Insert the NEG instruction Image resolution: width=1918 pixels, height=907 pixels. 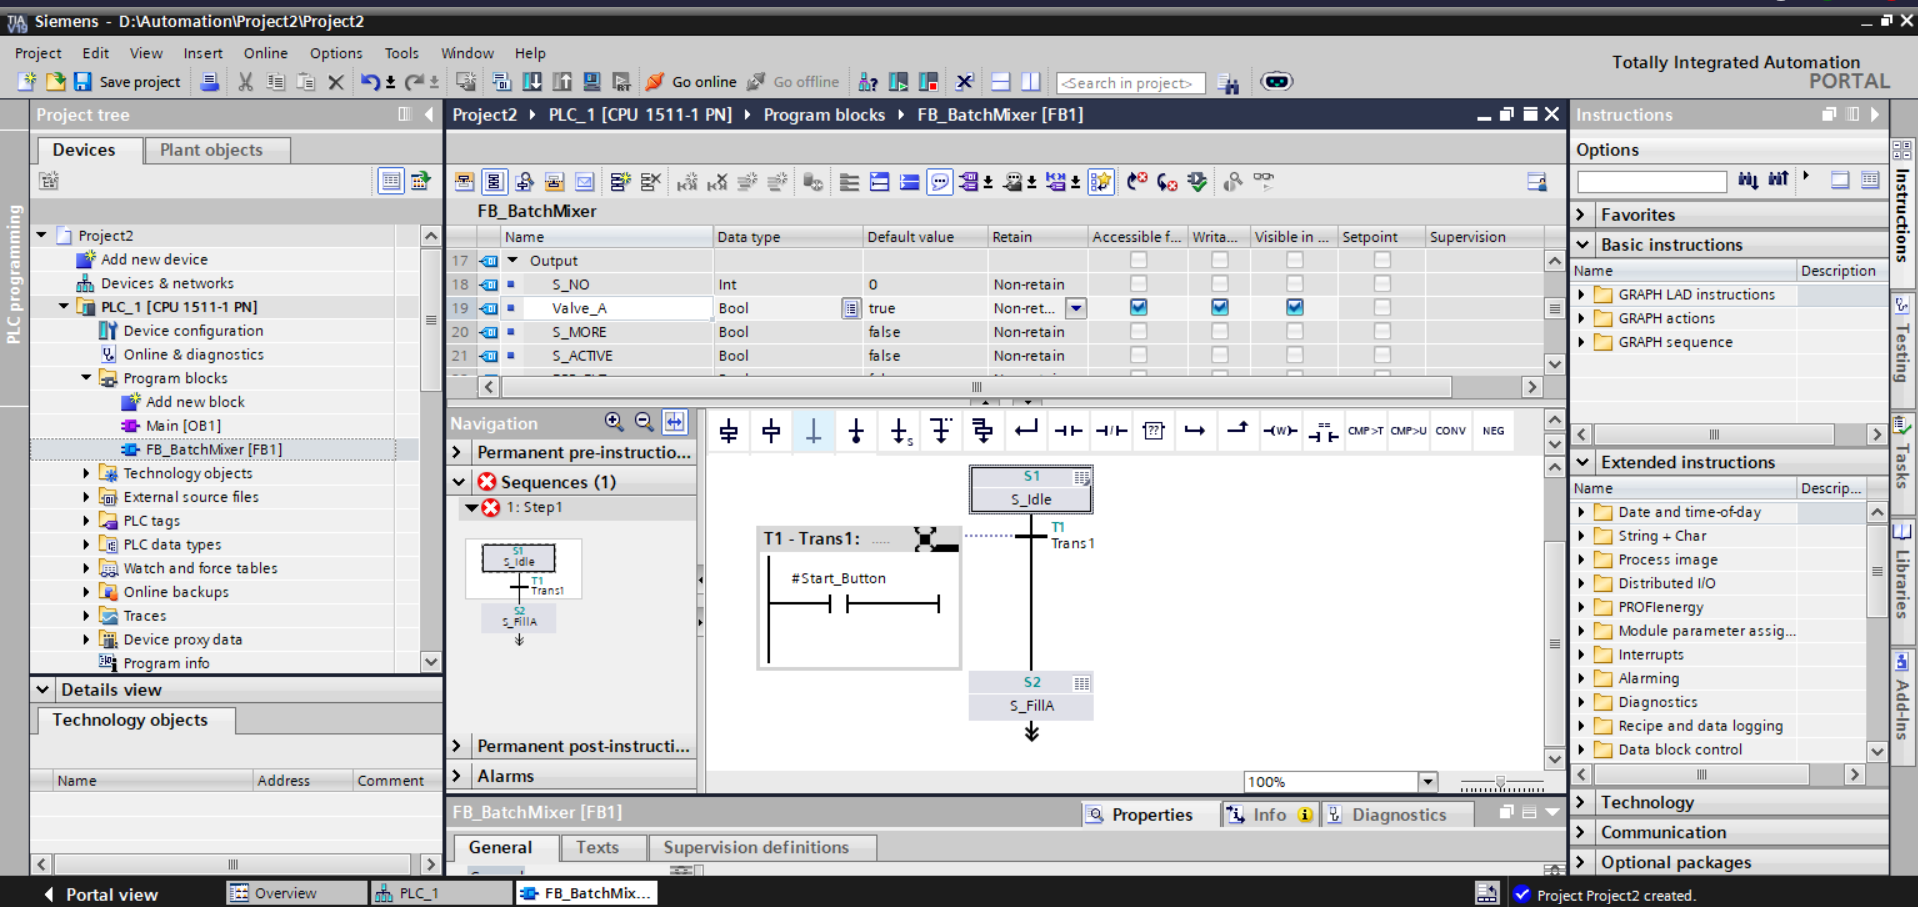1493,431
